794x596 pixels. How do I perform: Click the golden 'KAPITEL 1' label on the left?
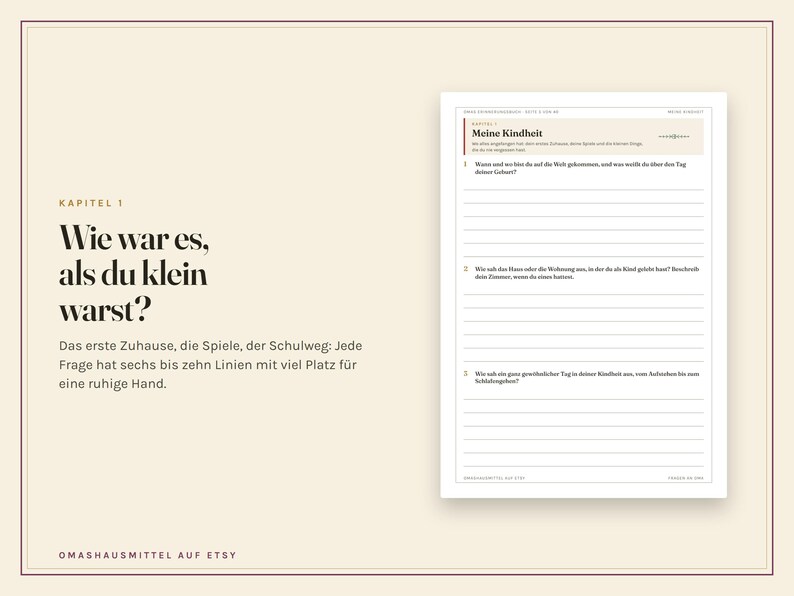[x=91, y=203]
